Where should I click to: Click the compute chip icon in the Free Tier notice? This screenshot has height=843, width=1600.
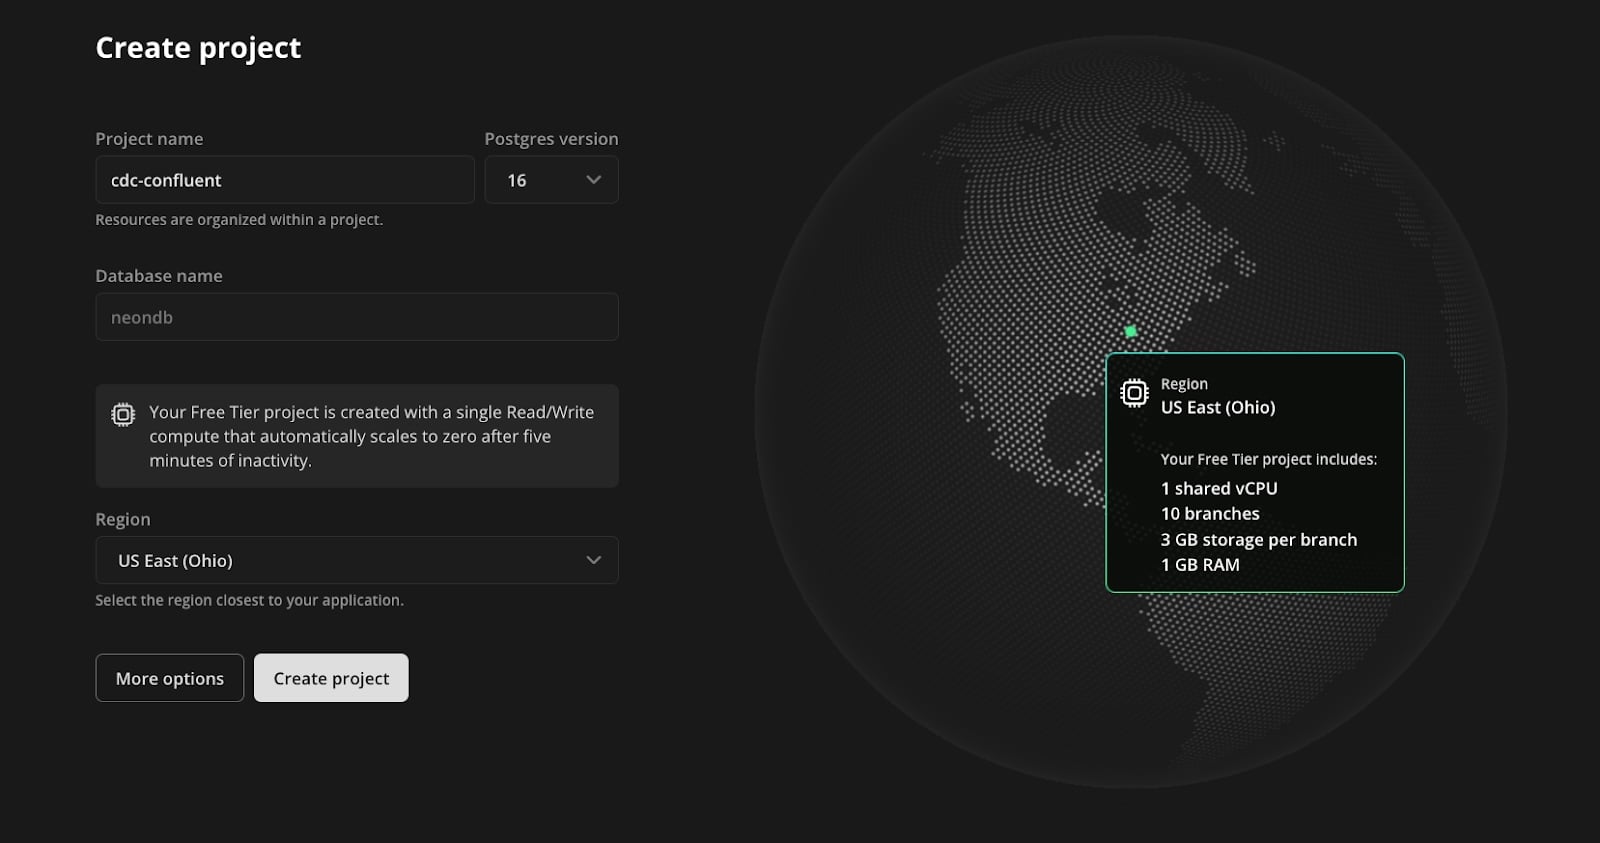pos(123,414)
